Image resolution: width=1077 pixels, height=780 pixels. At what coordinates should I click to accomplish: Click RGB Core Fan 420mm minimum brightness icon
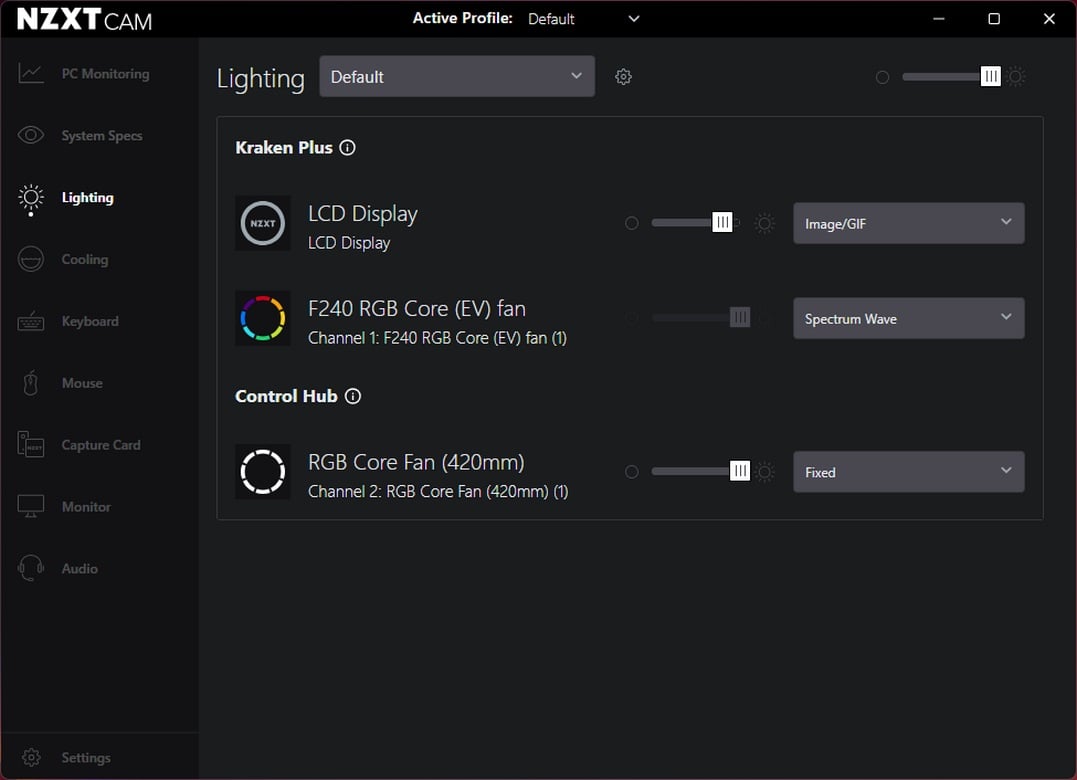[x=632, y=472]
